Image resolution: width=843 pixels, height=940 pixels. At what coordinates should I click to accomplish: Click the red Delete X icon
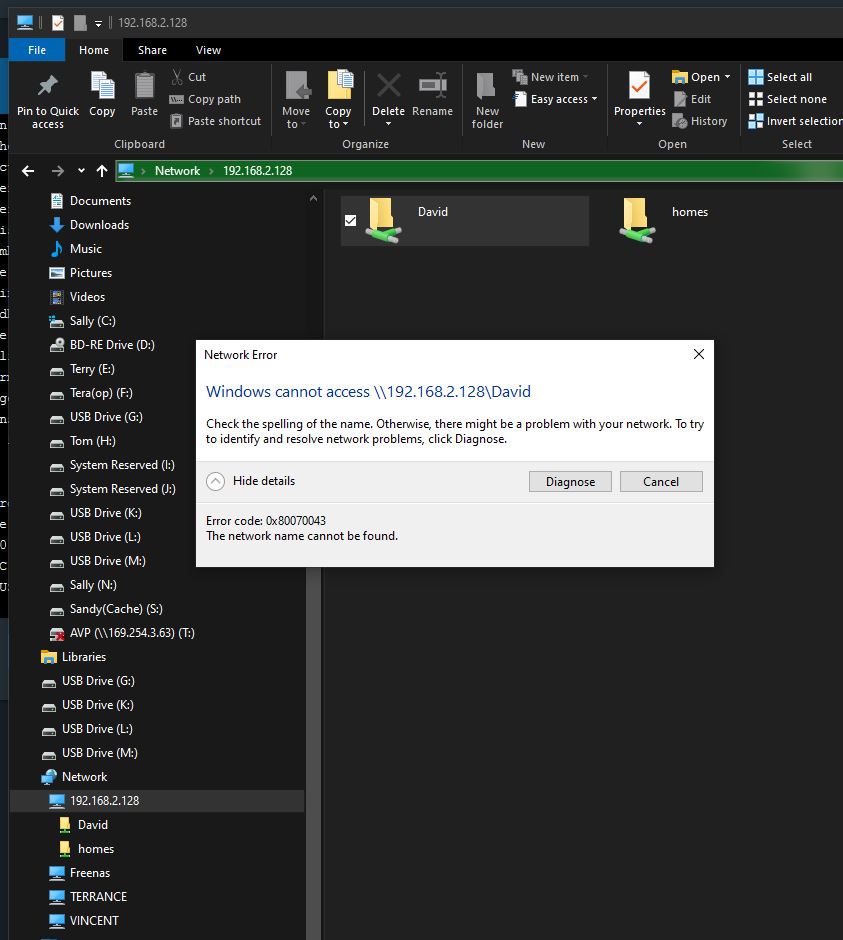coord(389,85)
